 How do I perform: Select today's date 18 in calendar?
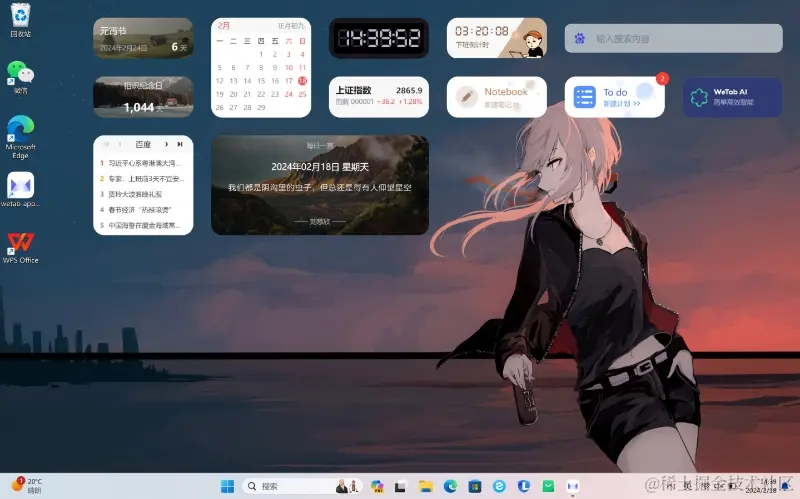click(x=303, y=81)
